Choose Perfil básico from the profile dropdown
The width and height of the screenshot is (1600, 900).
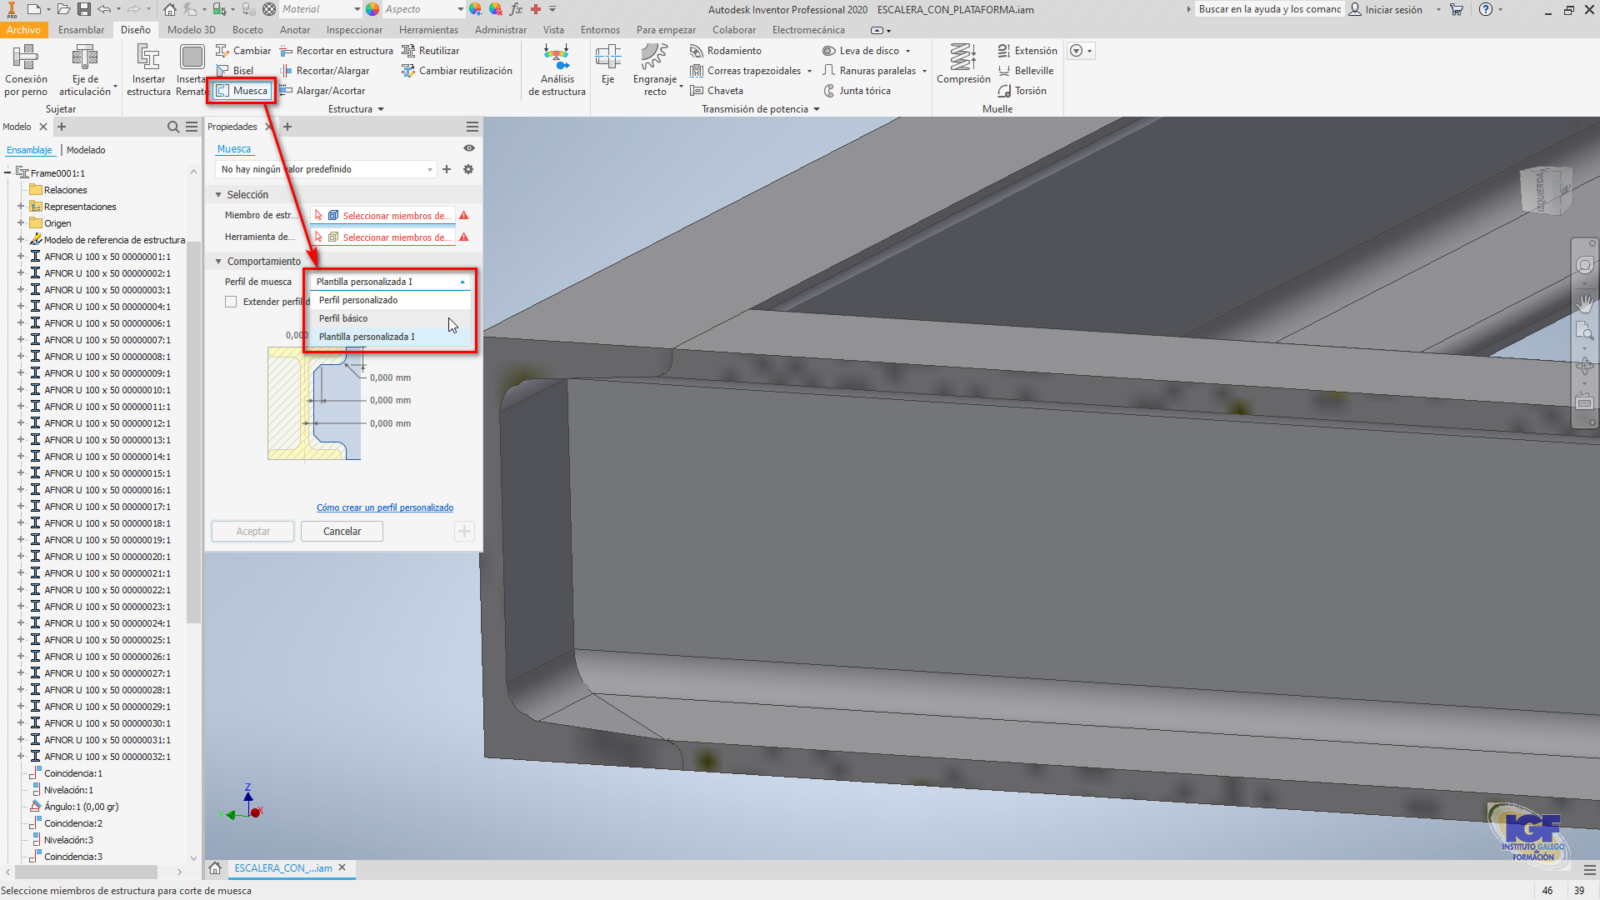[x=343, y=318]
